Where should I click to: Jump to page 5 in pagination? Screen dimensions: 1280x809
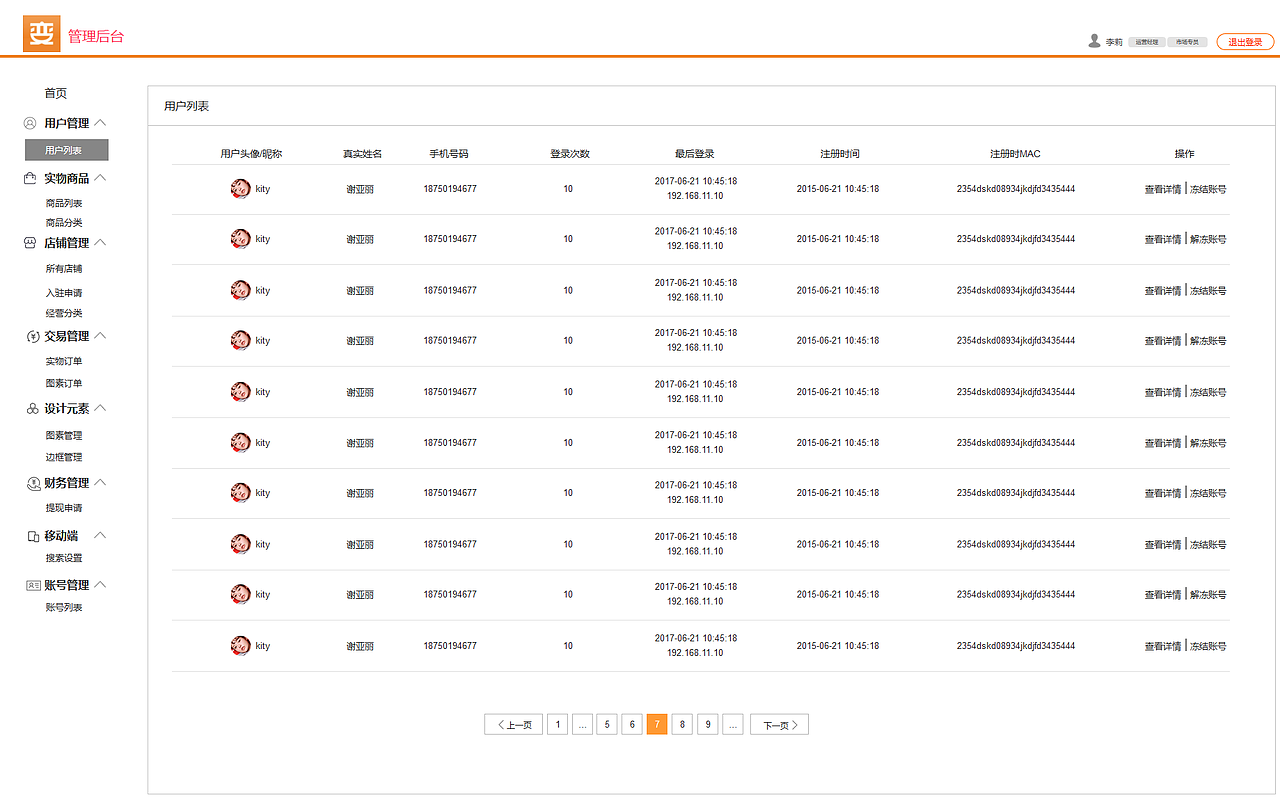607,725
